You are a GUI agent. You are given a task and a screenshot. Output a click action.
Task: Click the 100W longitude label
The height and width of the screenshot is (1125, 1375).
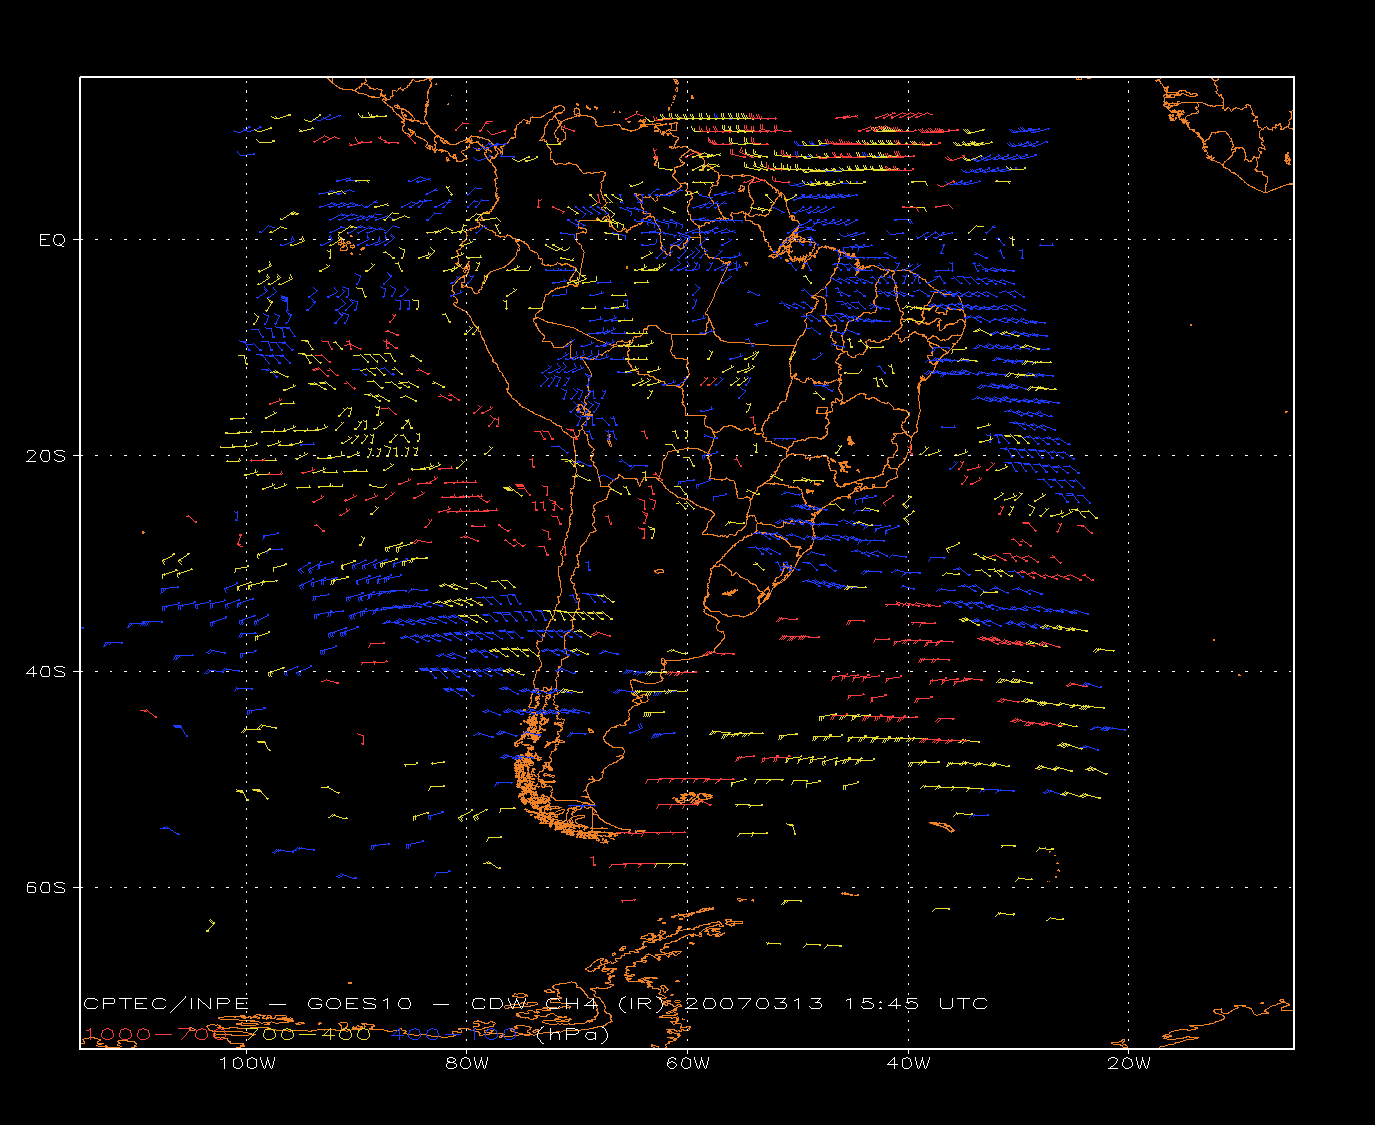[247, 1063]
